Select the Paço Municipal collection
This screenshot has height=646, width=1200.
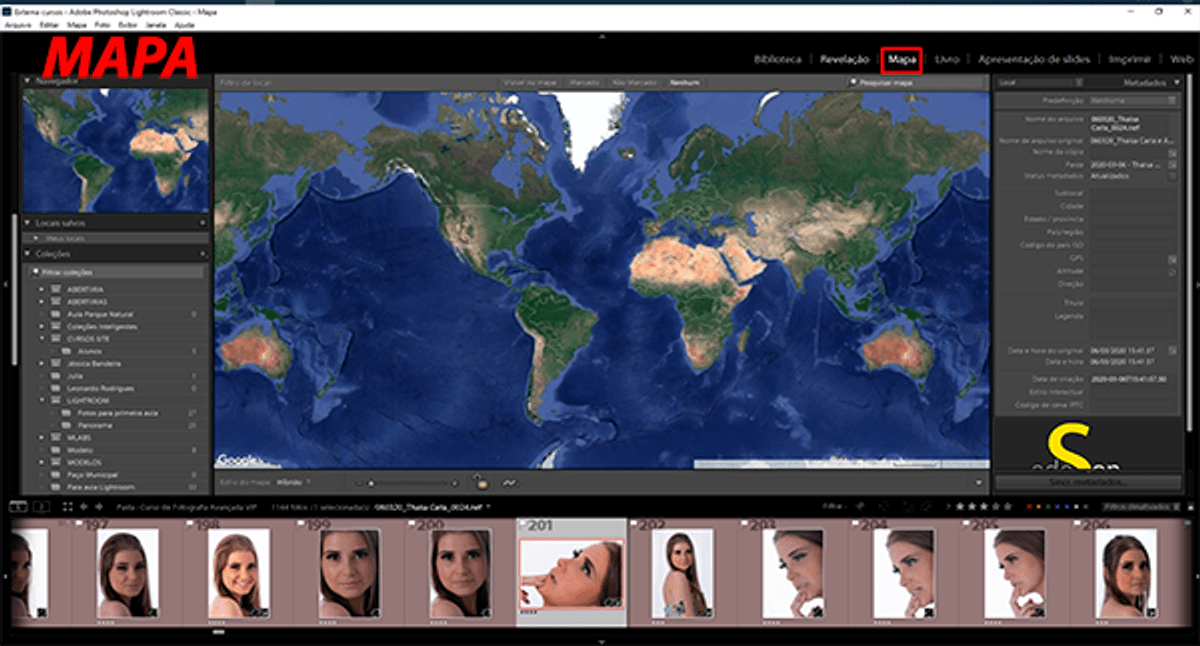(x=95, y=474)
